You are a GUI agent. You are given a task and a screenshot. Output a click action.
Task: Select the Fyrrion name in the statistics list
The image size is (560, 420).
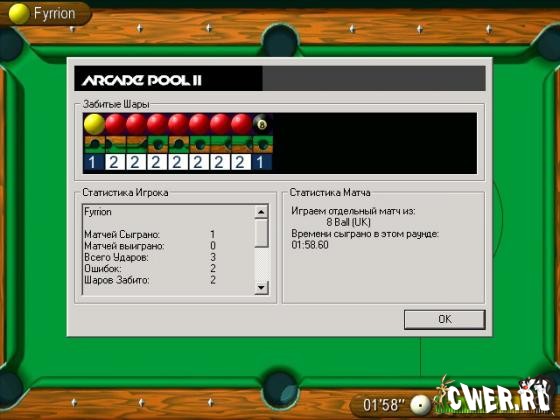pos(98,212)
